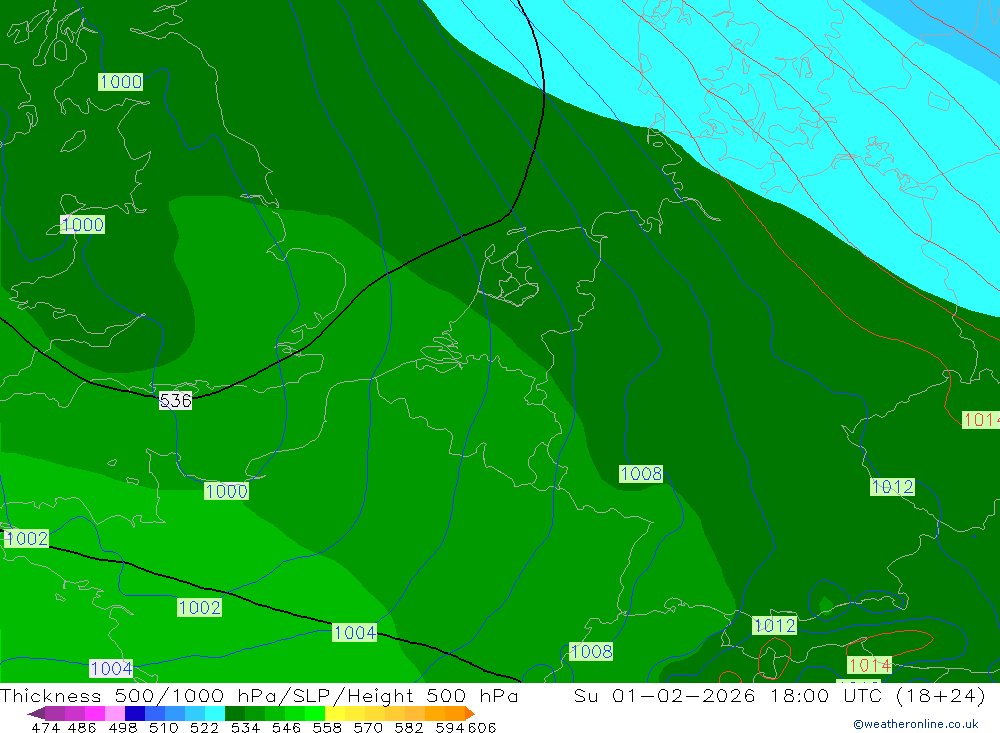The width and height of the screenshot is (1000, 733).
Task: Click the 536 height contour label
Action: coord(175,400)
